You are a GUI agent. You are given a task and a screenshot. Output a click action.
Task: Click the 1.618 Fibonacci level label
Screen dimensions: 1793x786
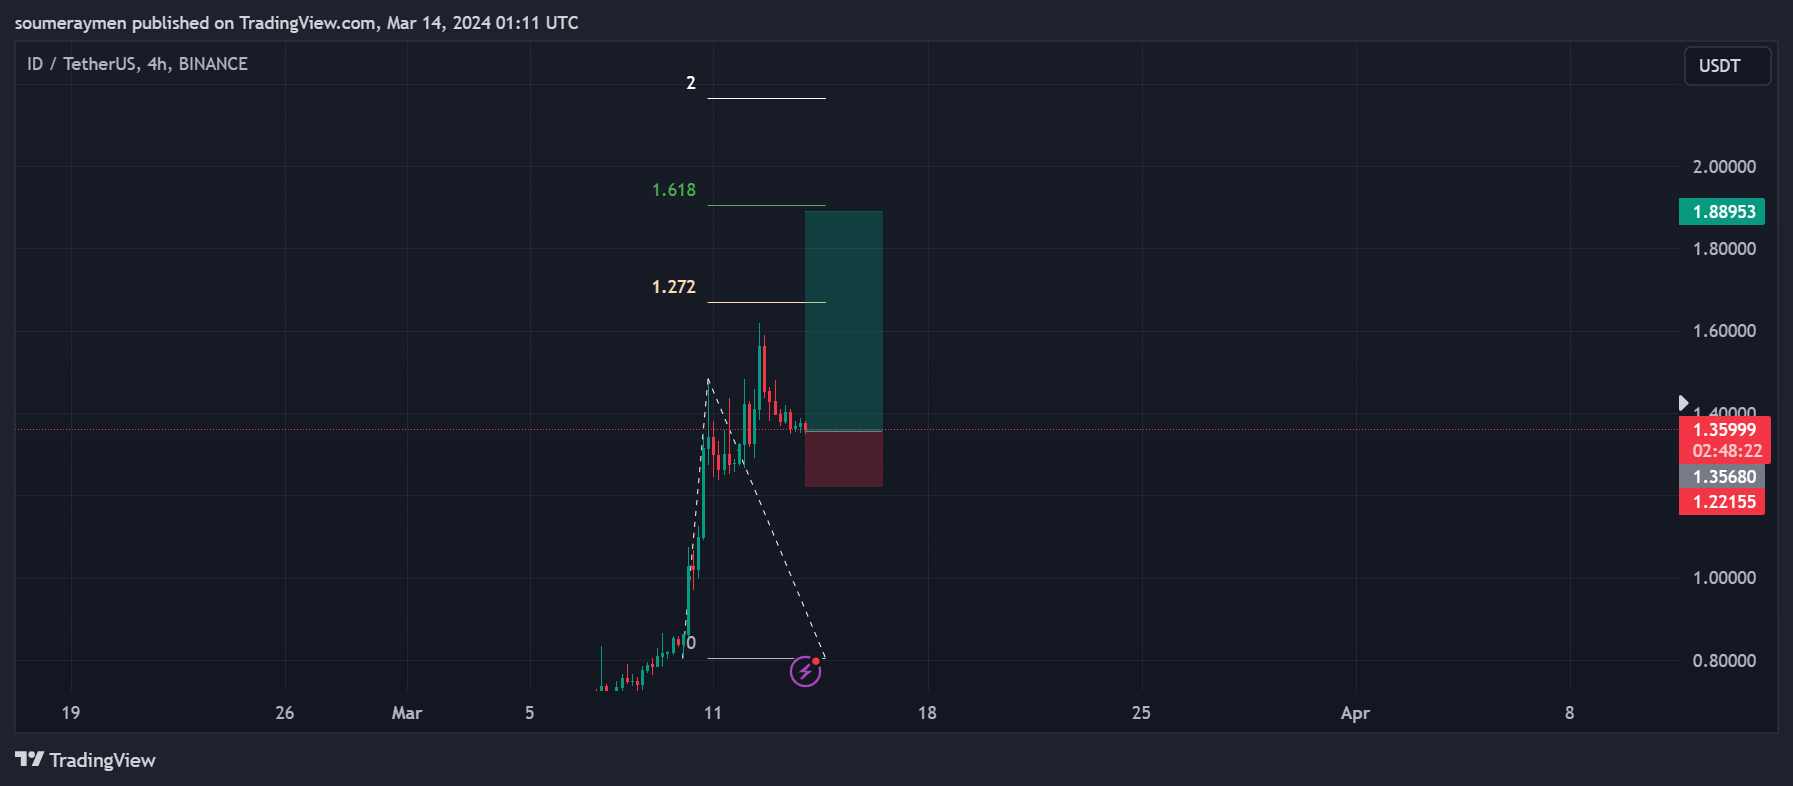tap(673, 190)
